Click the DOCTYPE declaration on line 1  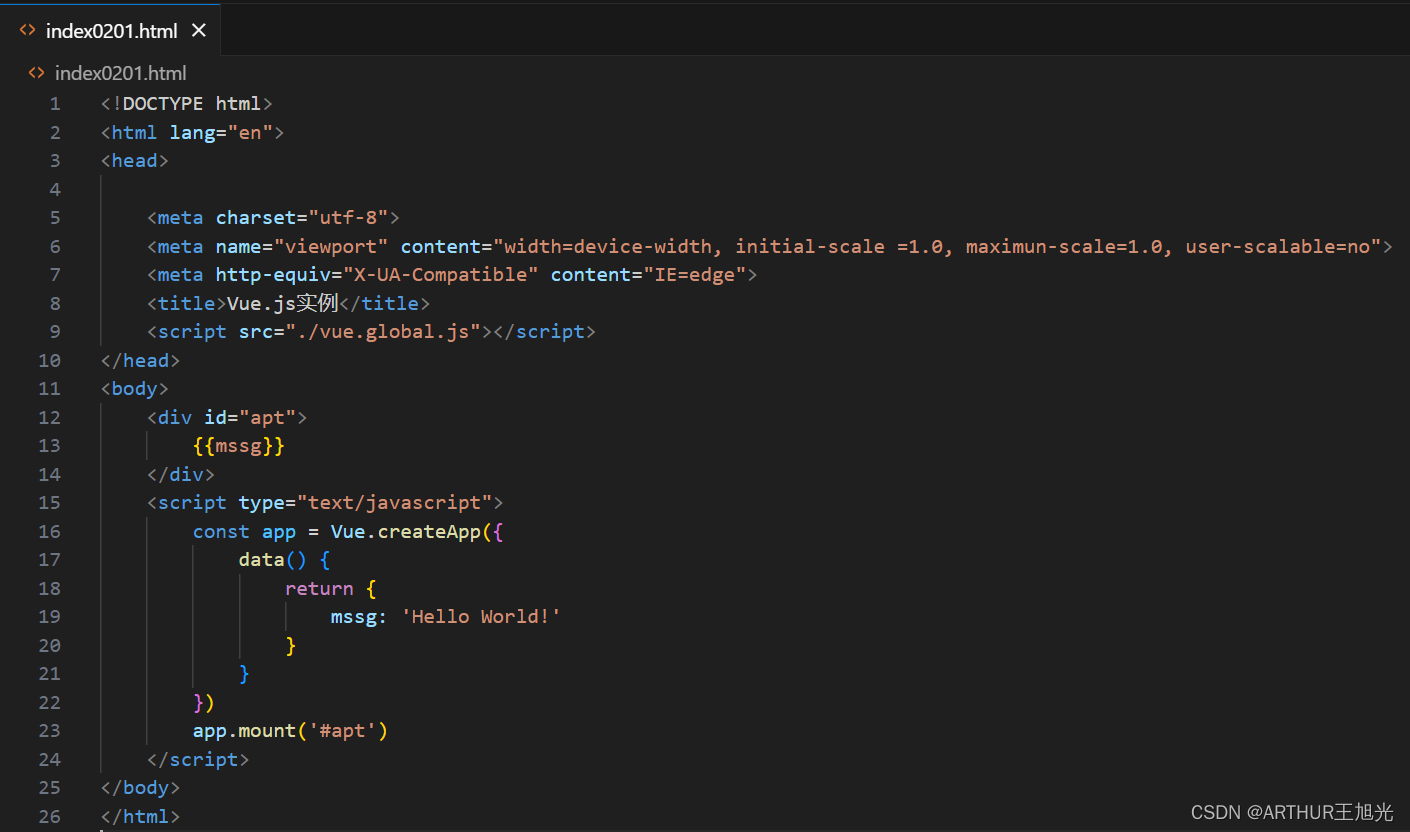[x=186, y=103]
